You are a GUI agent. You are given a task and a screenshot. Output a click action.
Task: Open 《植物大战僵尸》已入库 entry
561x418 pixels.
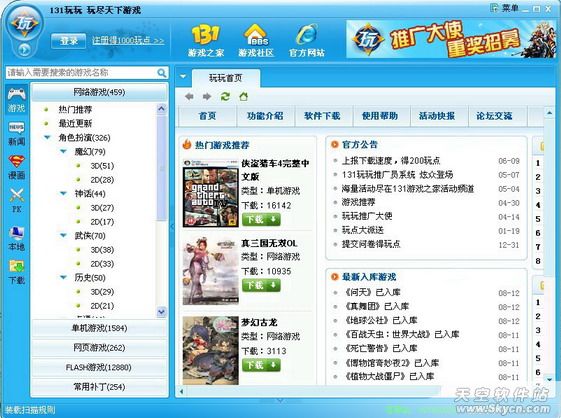pos(389,376)
